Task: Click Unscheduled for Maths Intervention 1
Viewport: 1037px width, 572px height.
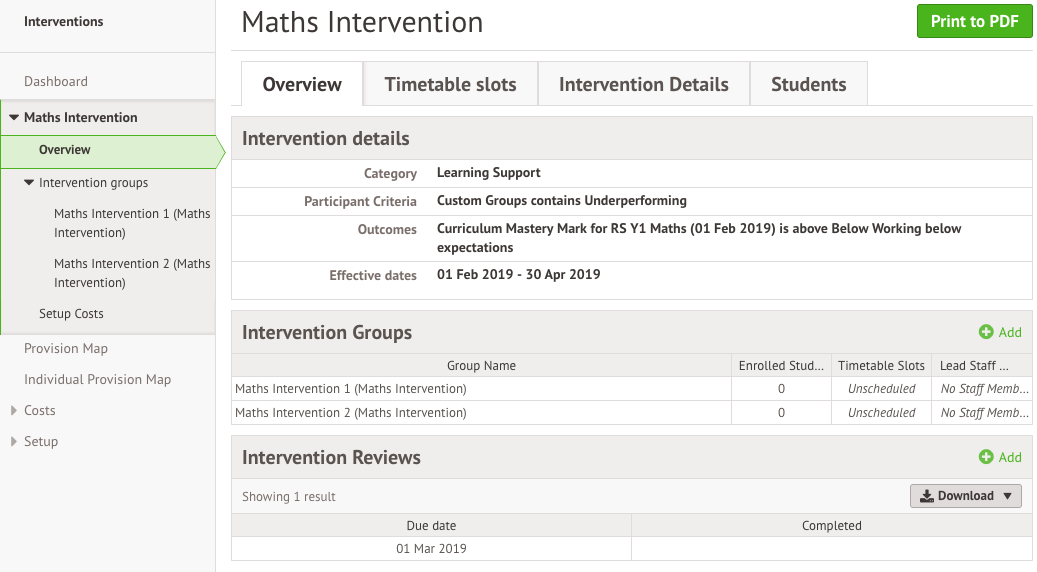Action: coord(882,389)
